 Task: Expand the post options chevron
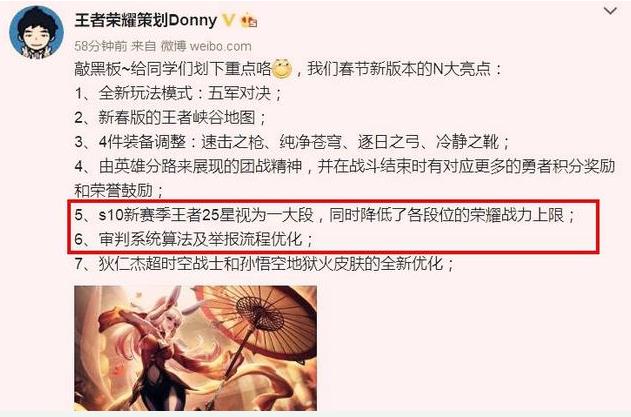point(610,11)
